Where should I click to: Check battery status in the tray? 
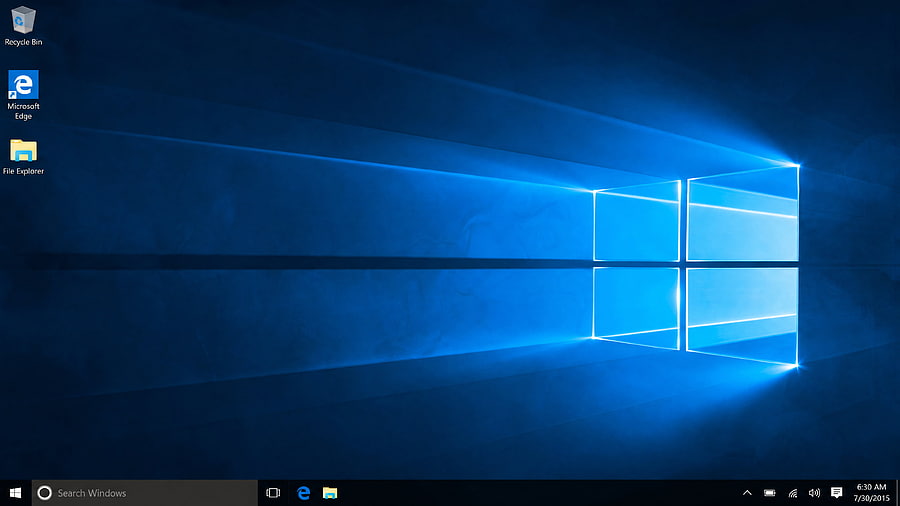770,493
